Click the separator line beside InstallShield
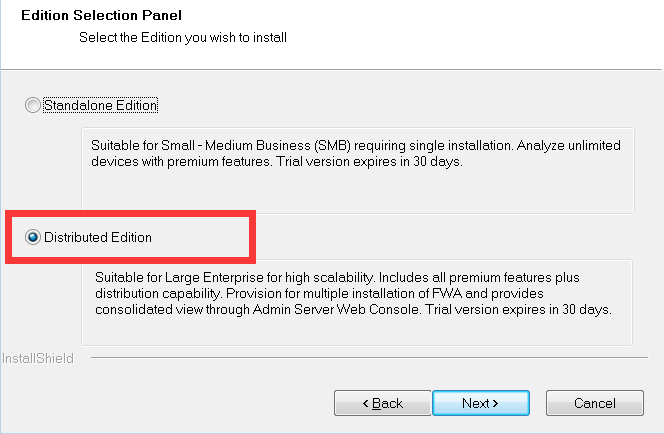Image resolution: width=664 pixels, height=434 pixels. coord(369,358)
